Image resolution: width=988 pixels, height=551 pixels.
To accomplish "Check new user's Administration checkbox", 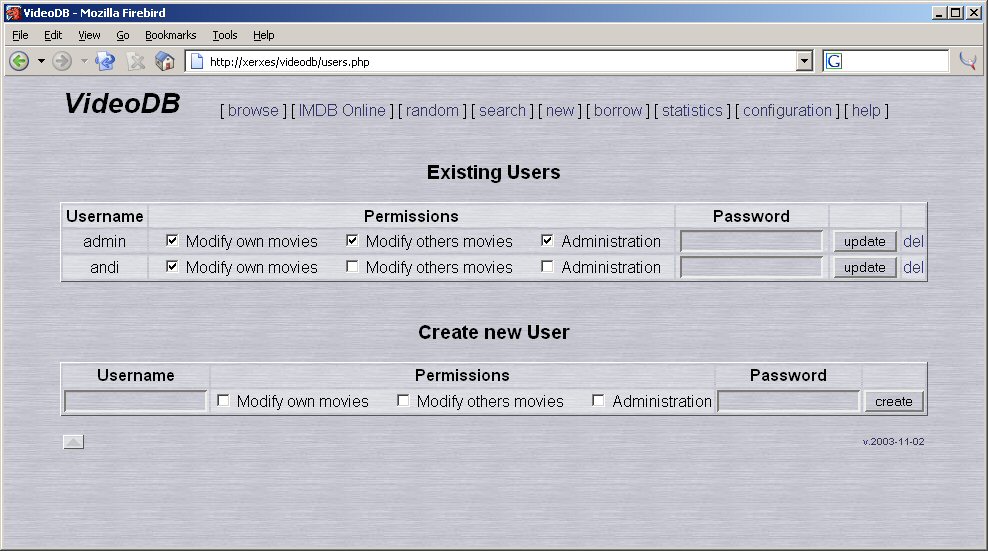I will click(x=599, y=400).
